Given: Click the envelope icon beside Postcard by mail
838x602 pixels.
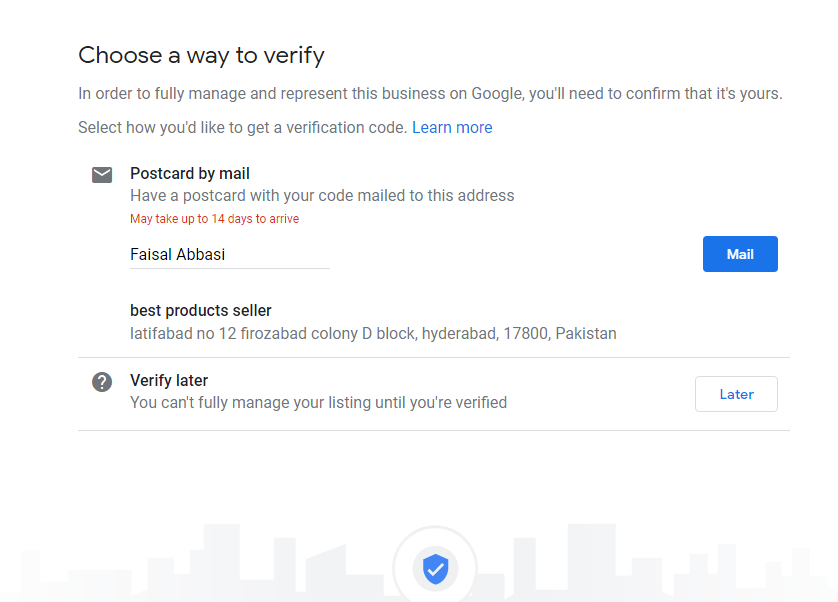Looking at the screenshot, I should (x=102, y=175).
